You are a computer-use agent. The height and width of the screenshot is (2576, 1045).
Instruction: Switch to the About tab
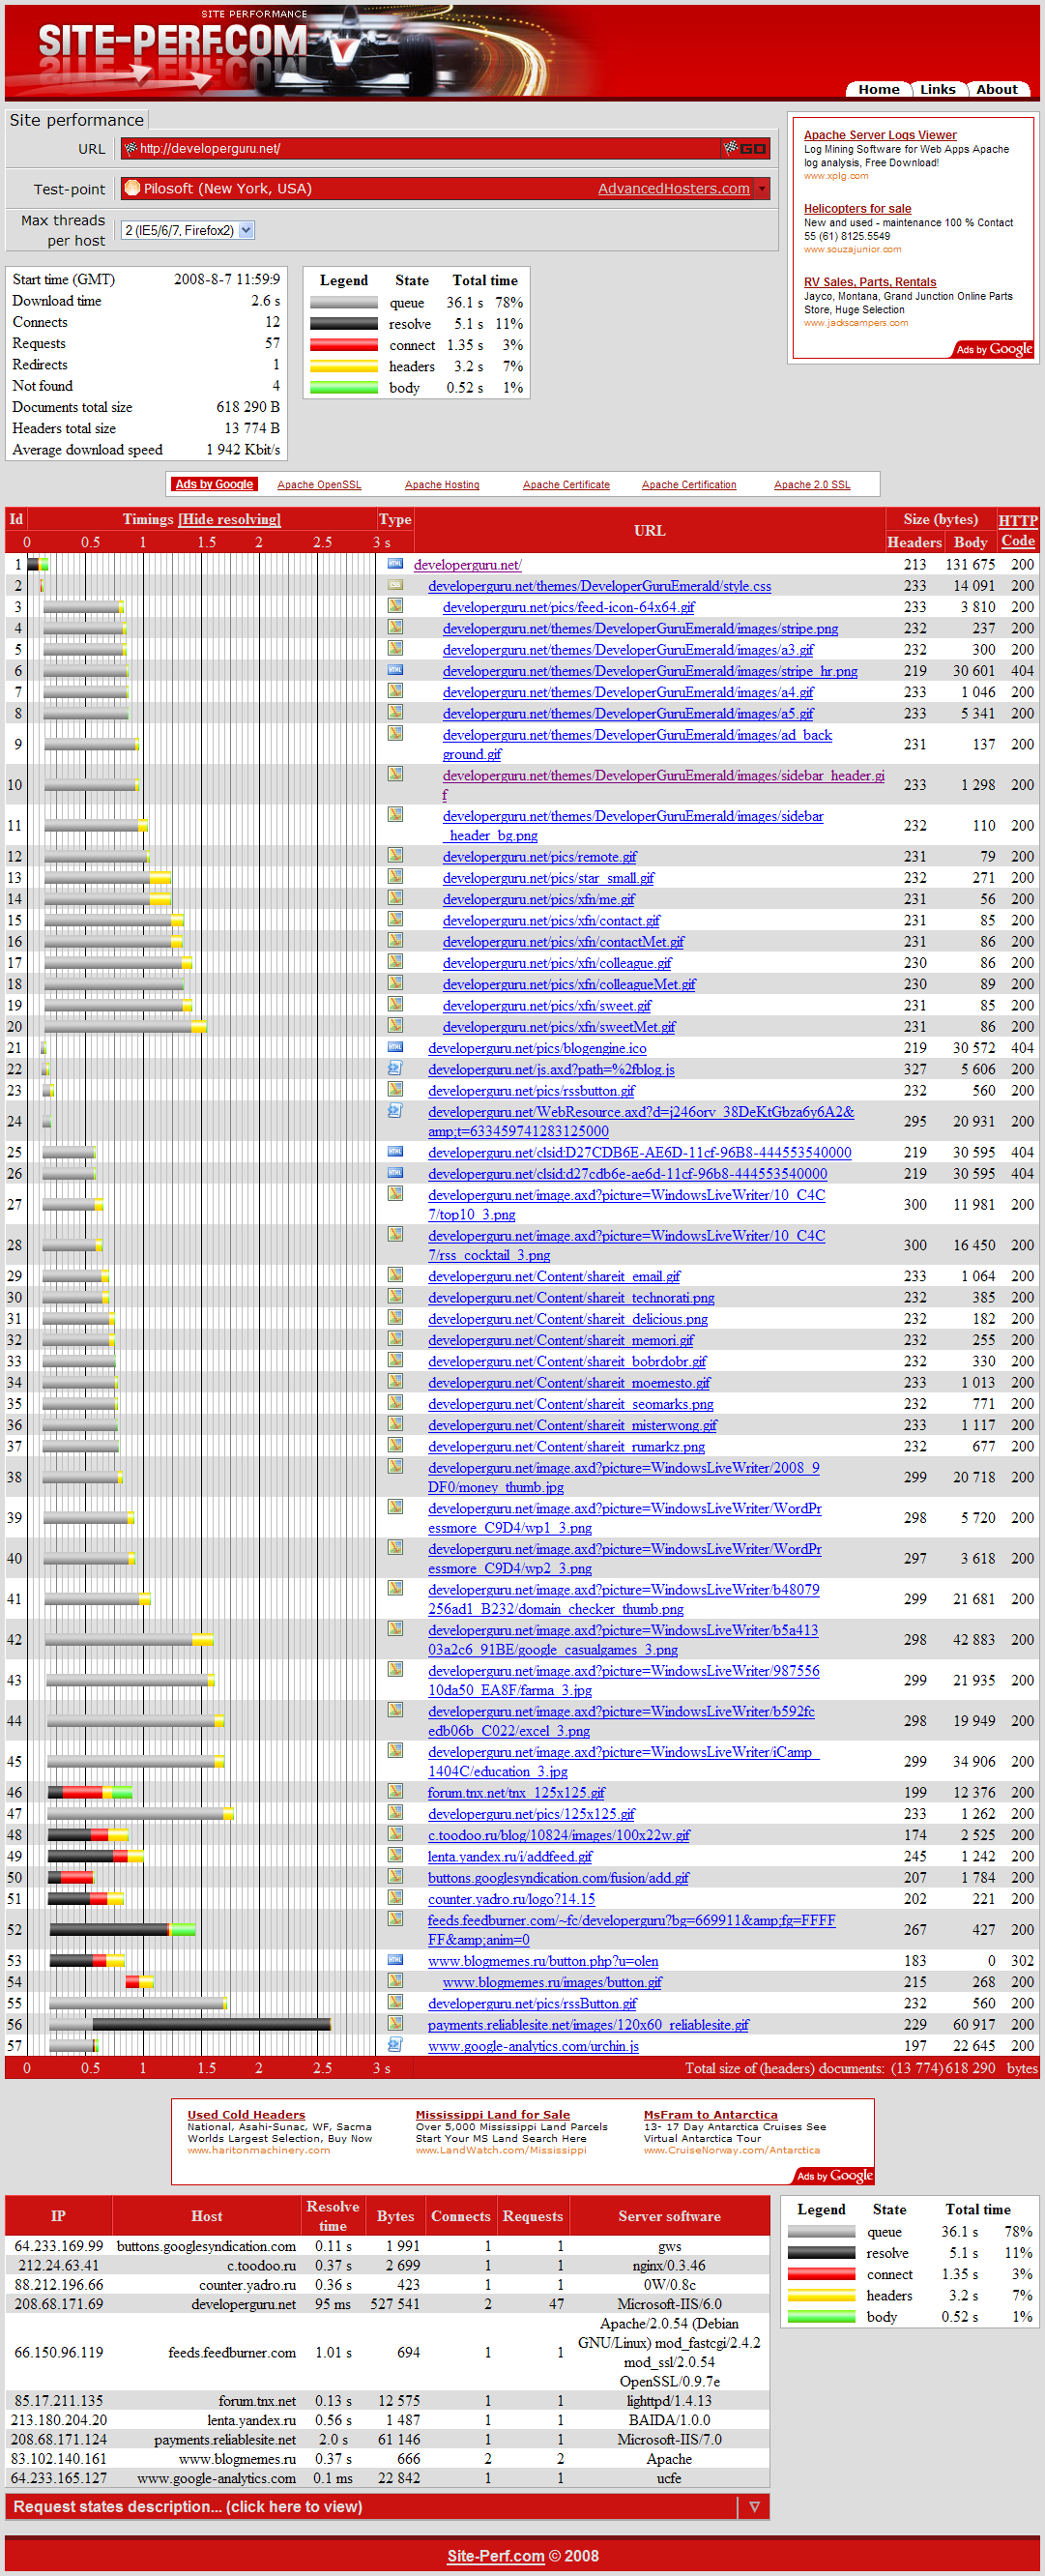point(996,89)
